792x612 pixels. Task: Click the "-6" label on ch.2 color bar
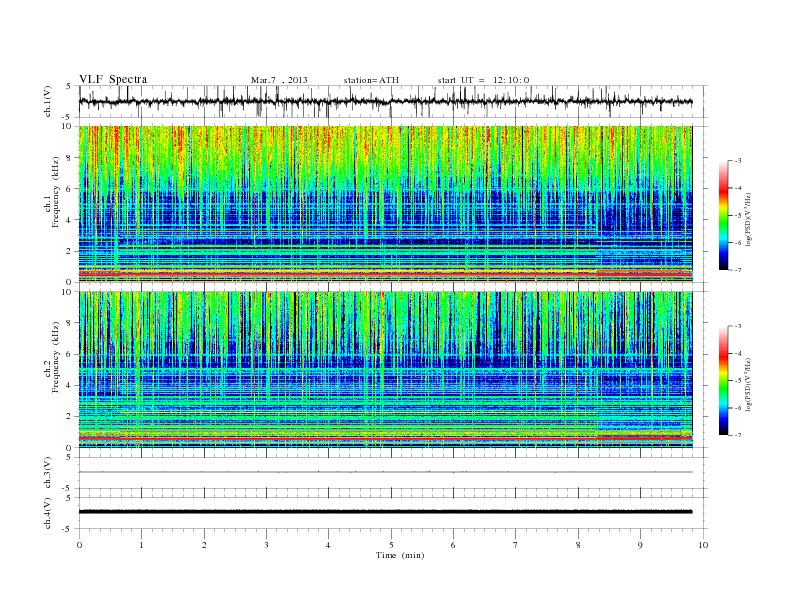(737, 407)
